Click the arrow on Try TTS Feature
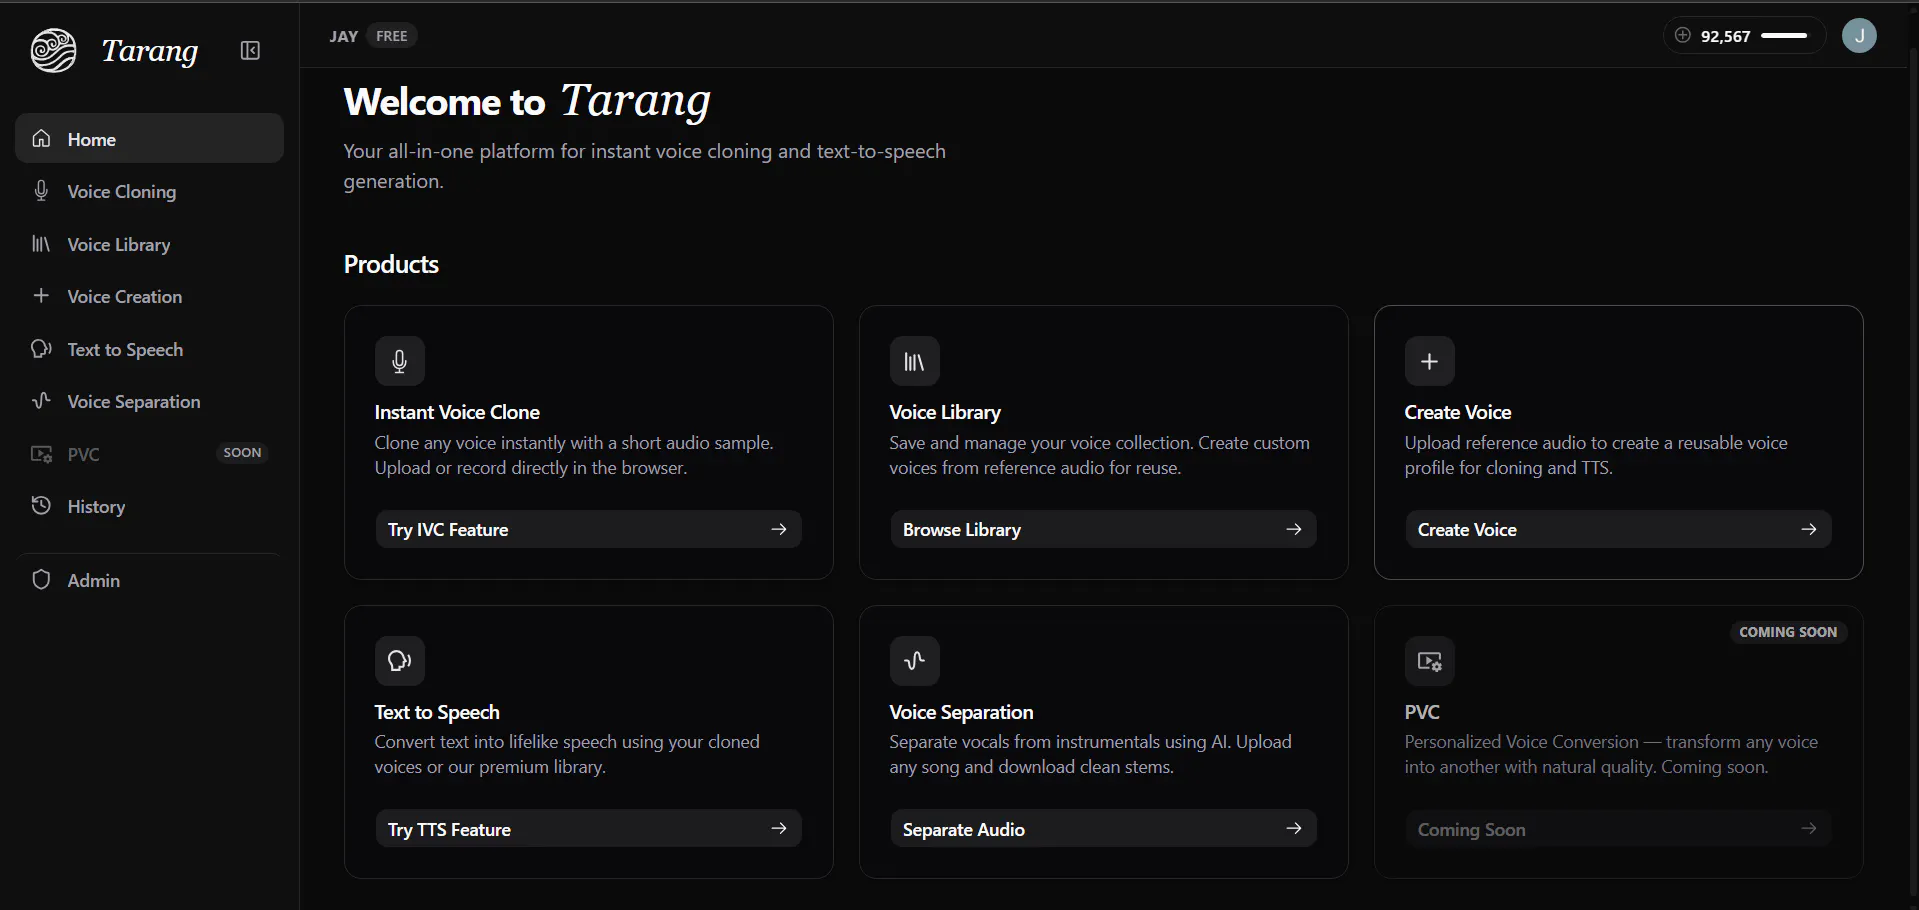This screenshot has height=910, width=1919. pos(779,829)
